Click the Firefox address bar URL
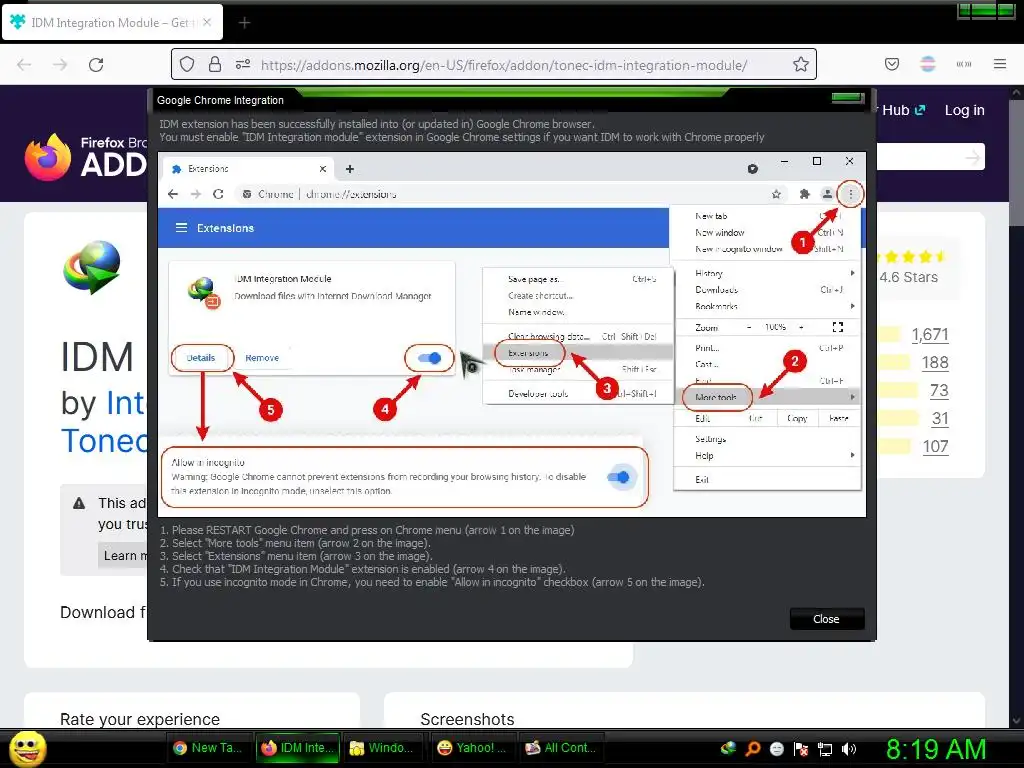 pyautogui.click(x=504, y=65)
